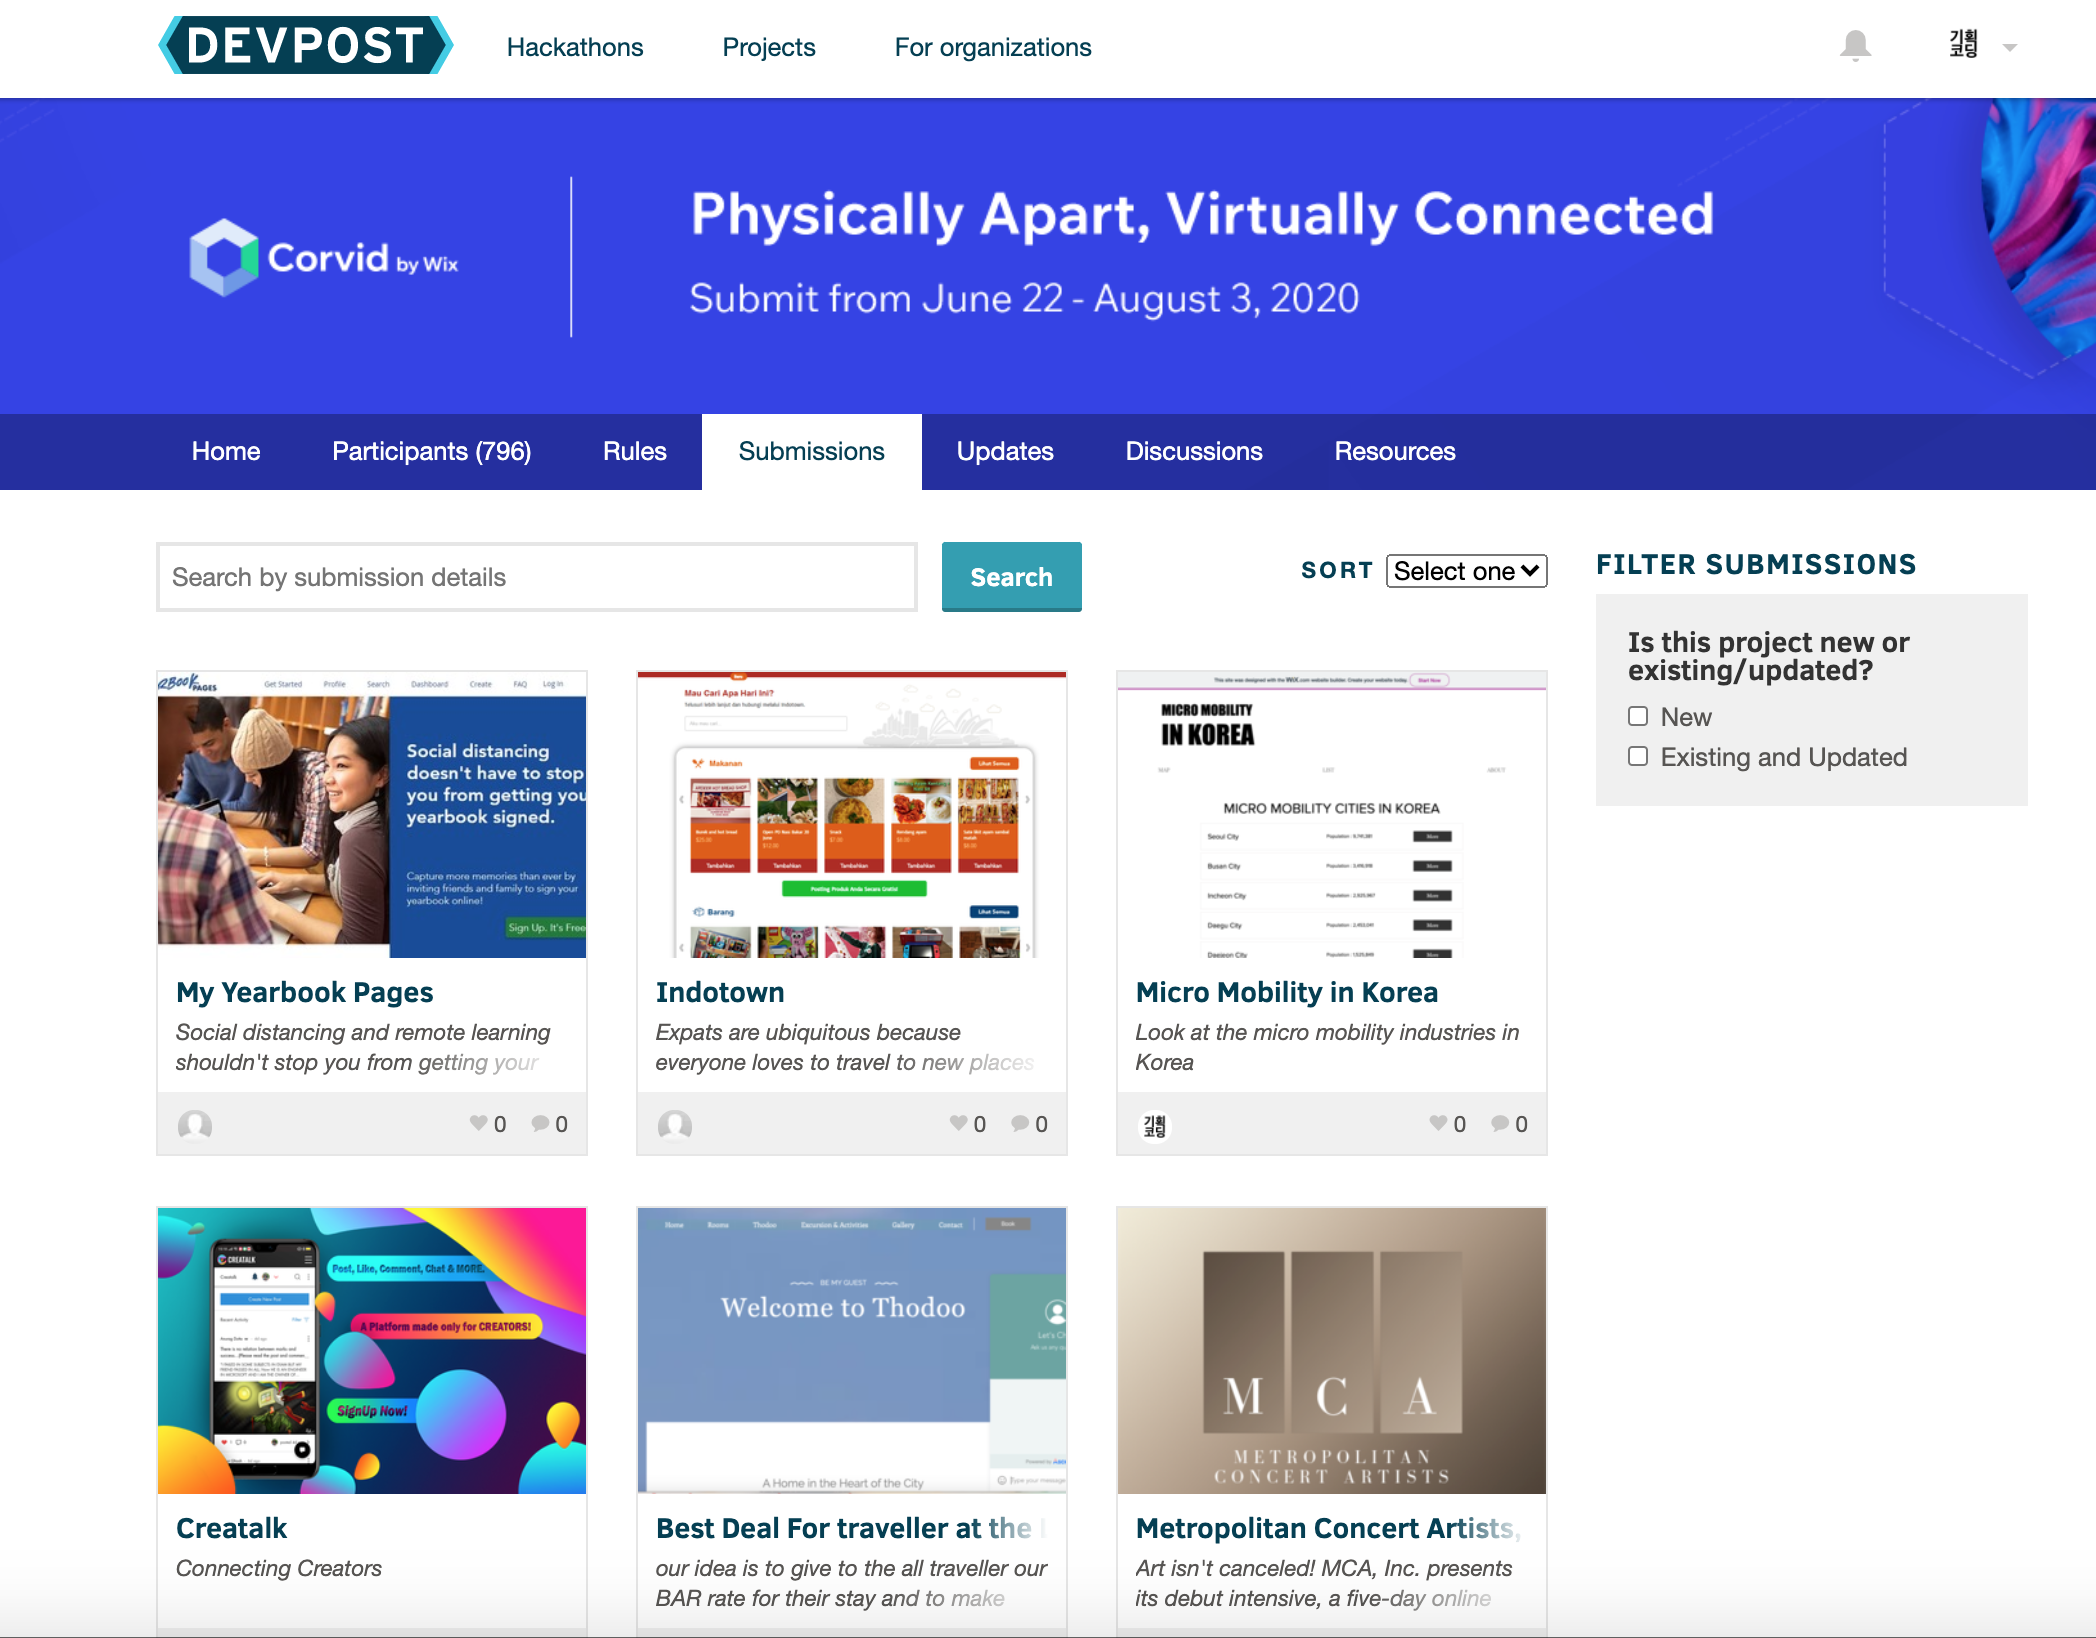2096x1638 pixels.
Task: Open the Metropolitan Concert Artists thumbnail
Action: 1331,1350
